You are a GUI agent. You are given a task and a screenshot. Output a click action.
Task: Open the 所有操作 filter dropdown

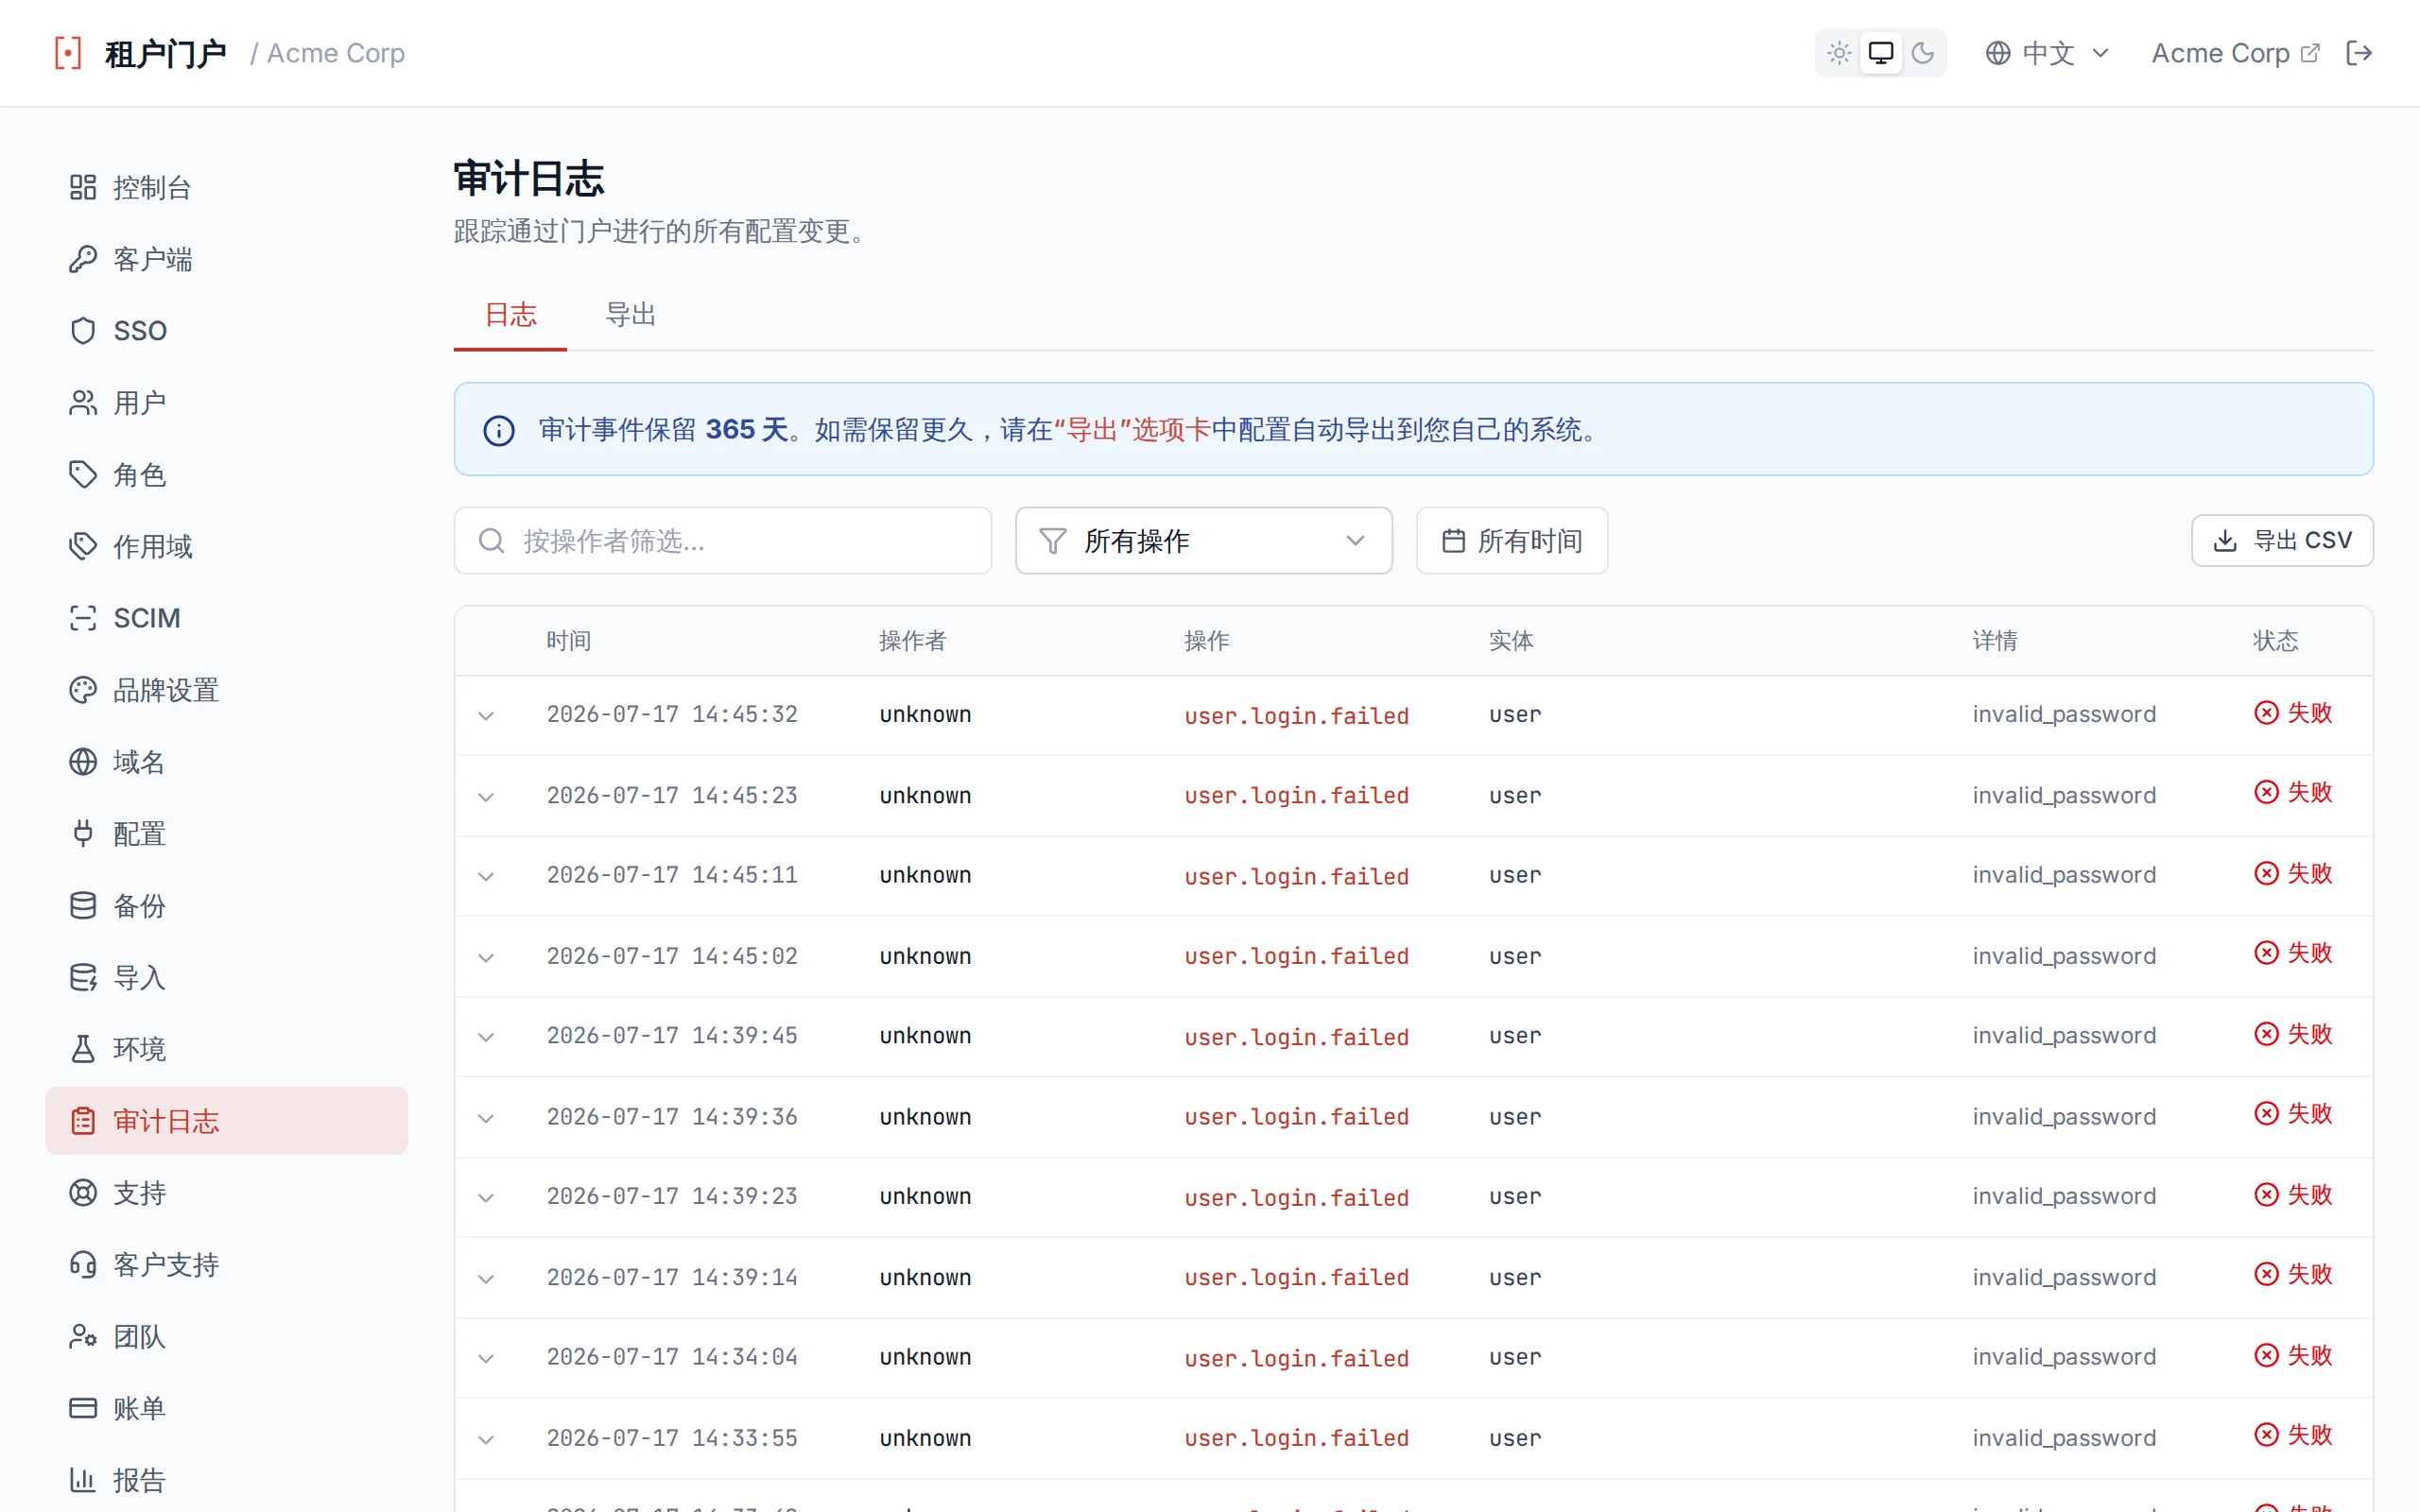tap(1204, 541)
